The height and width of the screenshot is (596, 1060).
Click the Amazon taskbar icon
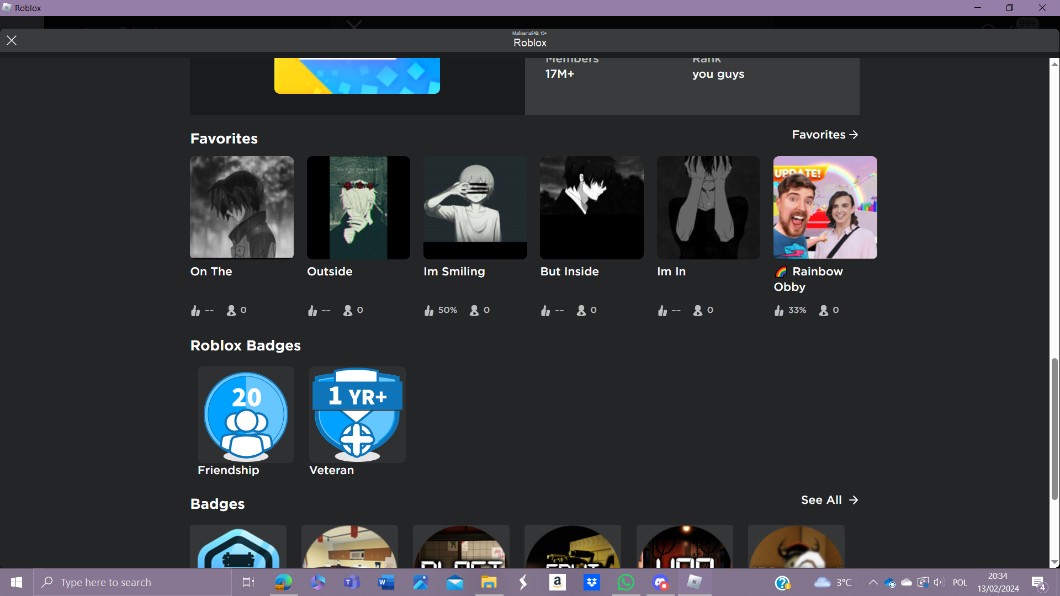point(557,582)
